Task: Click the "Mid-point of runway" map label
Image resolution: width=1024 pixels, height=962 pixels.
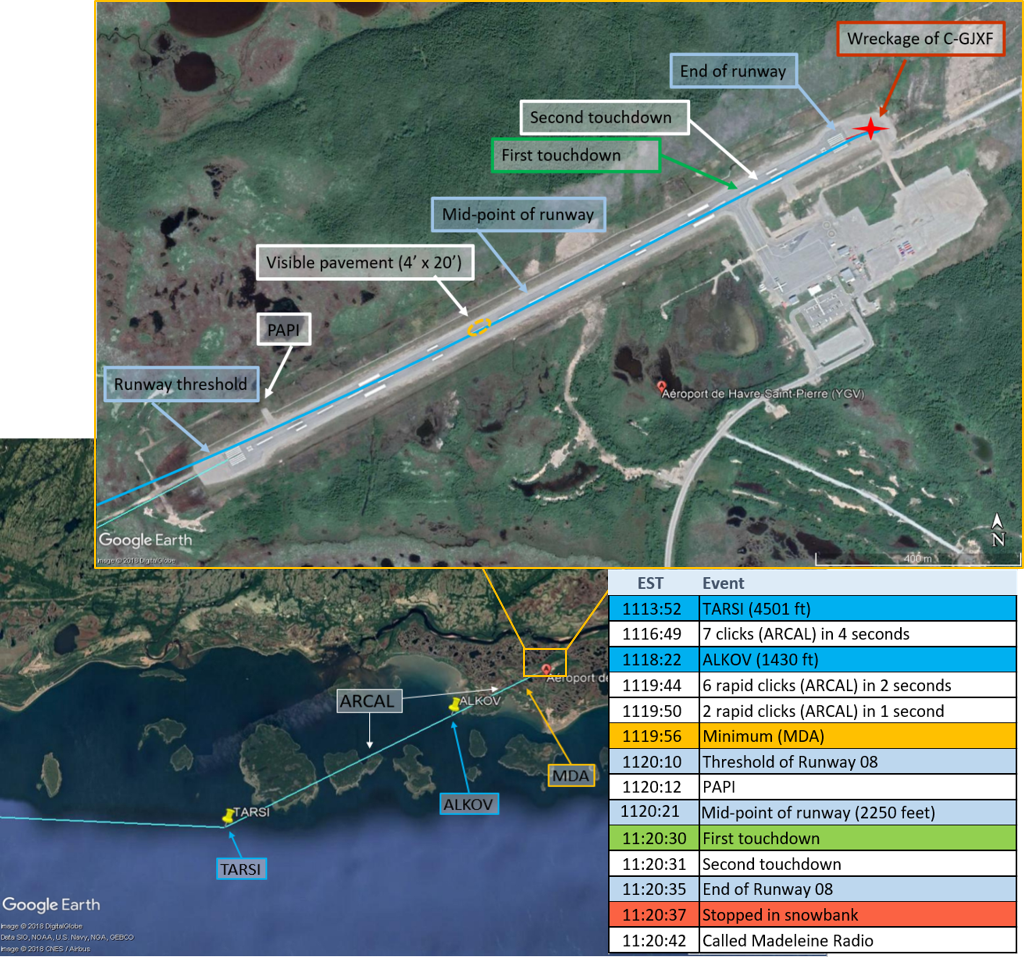Action: pyautogui.click(x=518, y=214)
